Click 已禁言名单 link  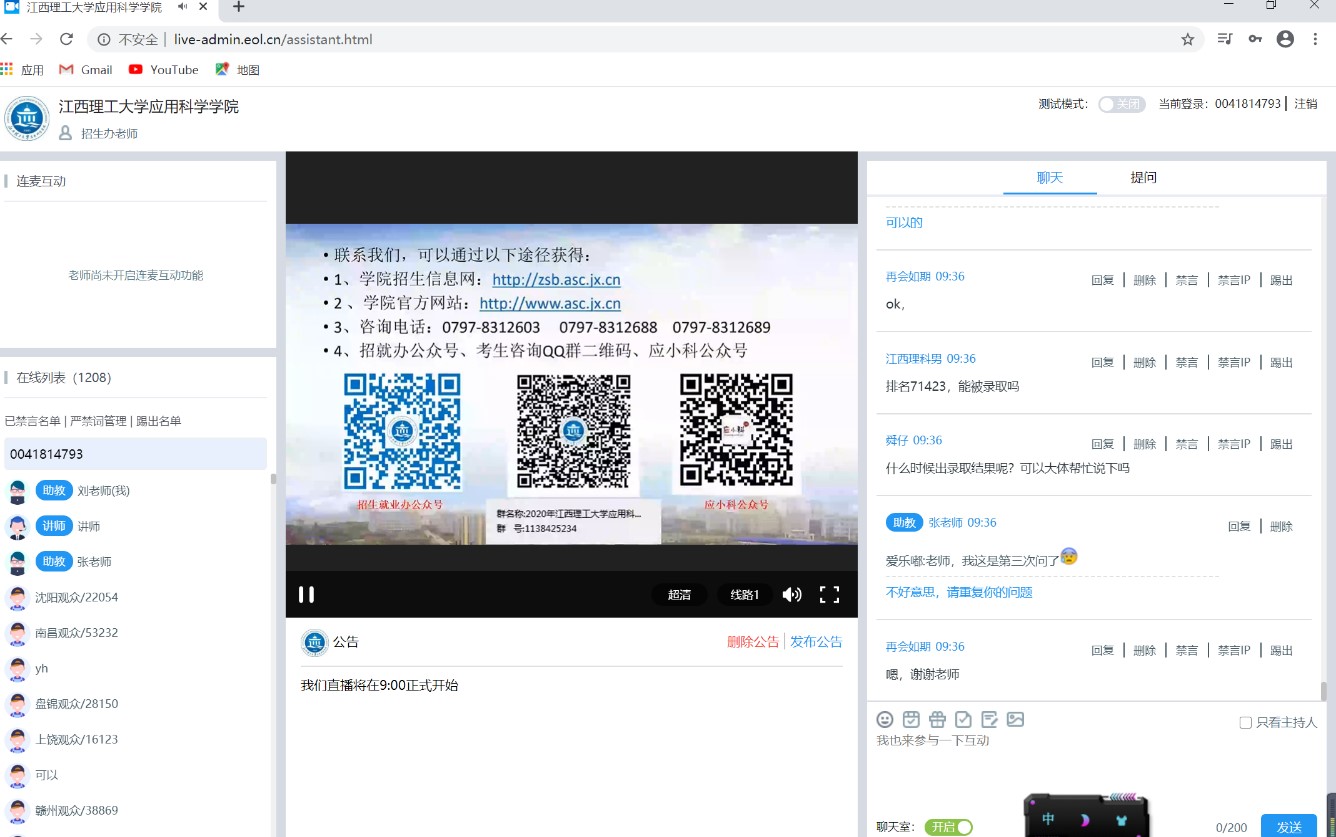(33, 421)
